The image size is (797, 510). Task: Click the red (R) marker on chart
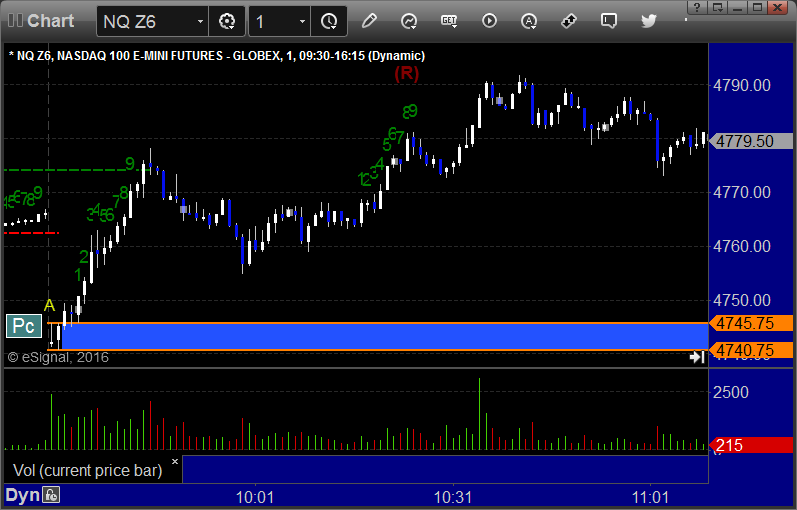click(x=407, y=73)
